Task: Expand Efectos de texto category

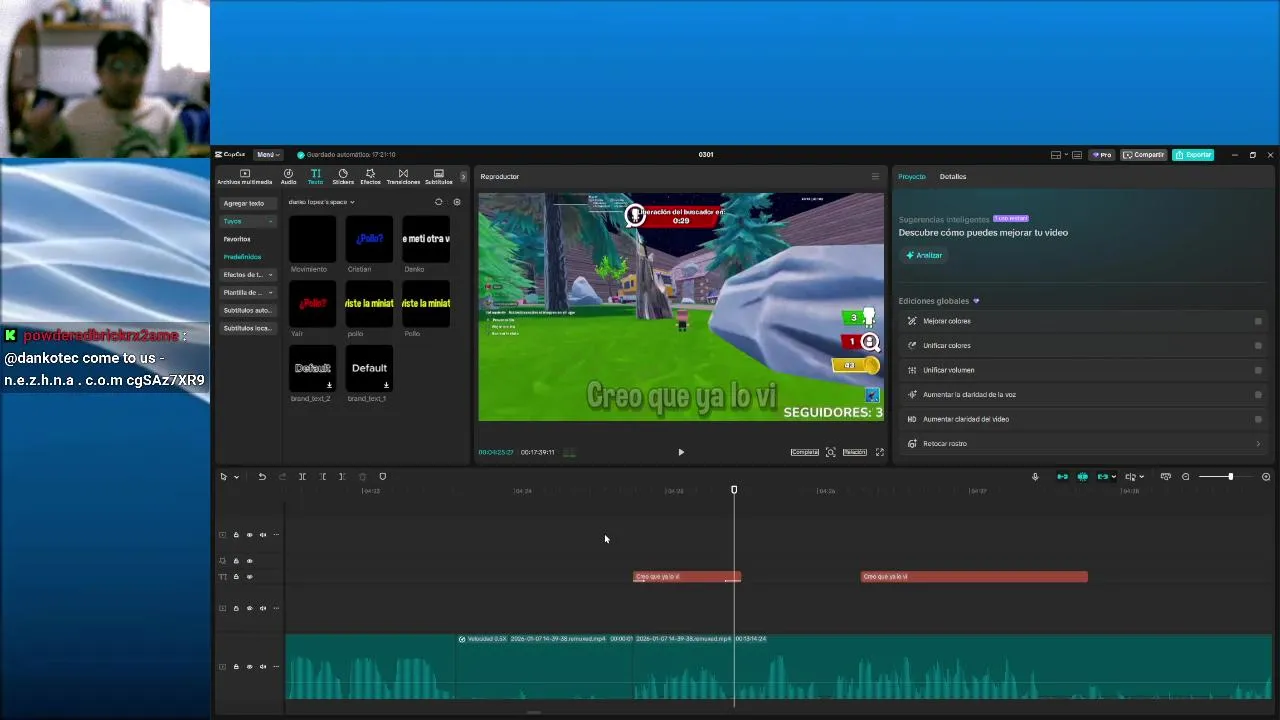Action: (x=248, y=275)
